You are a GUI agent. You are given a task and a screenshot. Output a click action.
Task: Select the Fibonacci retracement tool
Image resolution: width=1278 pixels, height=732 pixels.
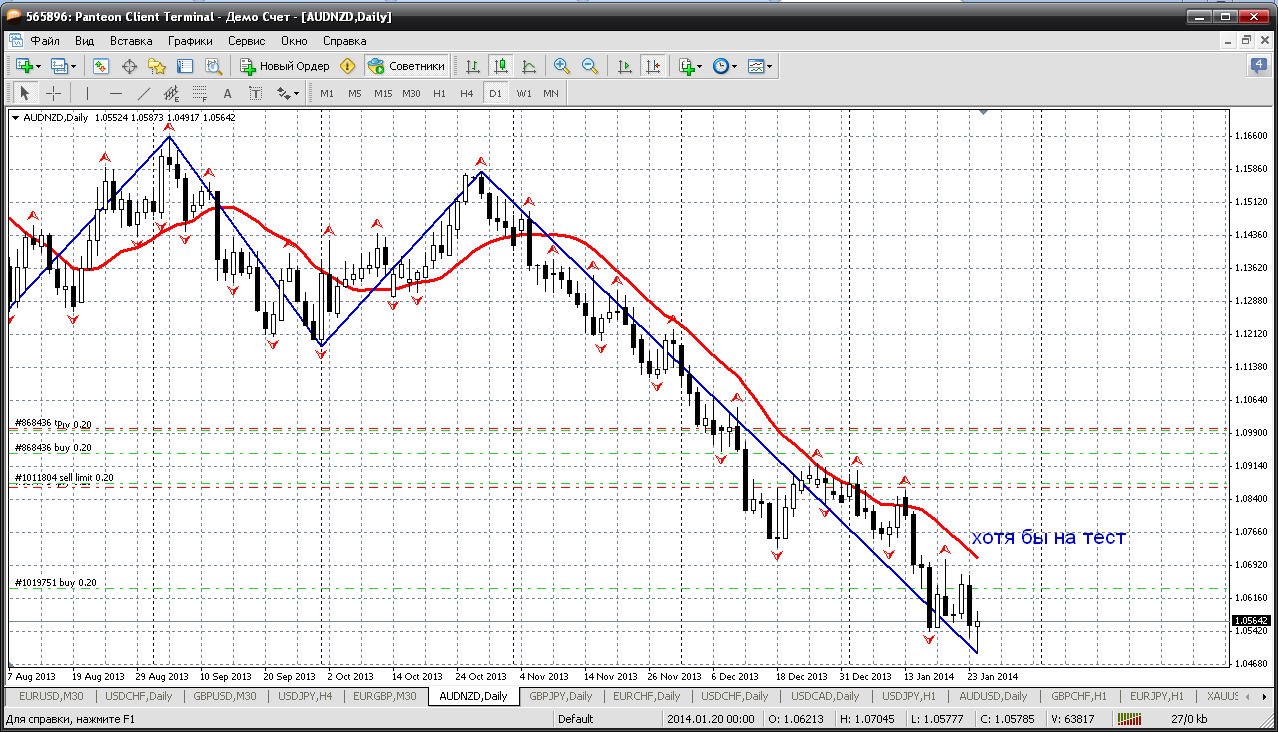(200, 93)
